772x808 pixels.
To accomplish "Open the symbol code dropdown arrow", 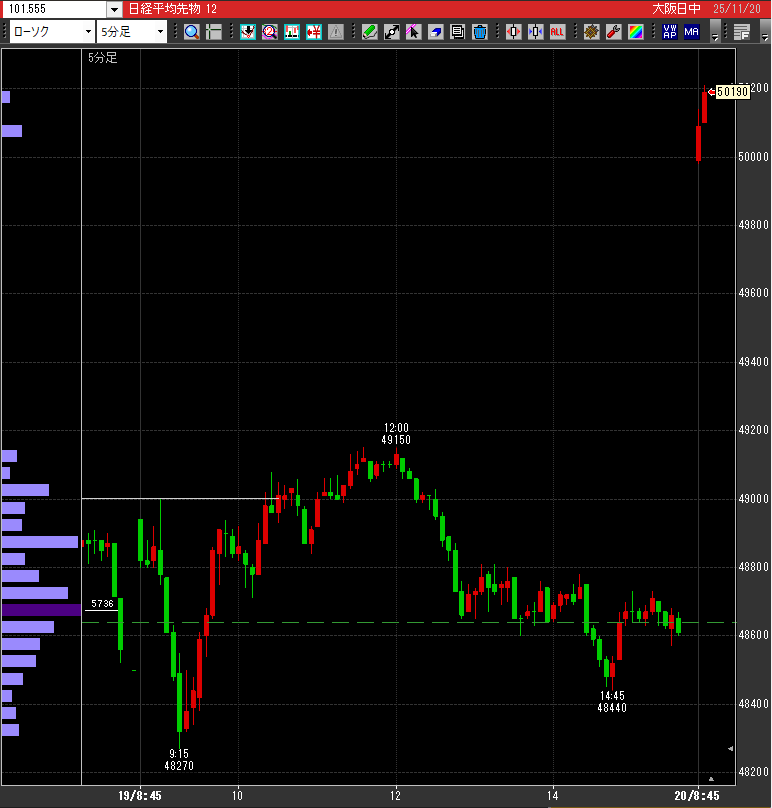I will [114, 9].
